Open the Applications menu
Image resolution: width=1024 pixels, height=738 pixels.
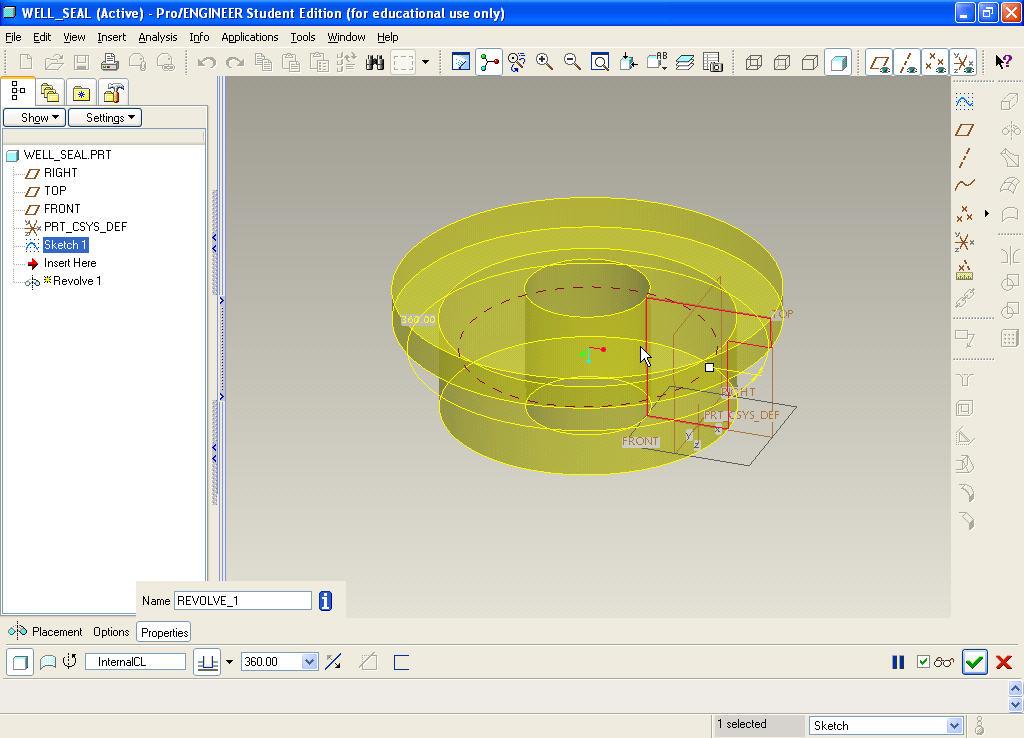pyautogui.click(x=249, y=37)
